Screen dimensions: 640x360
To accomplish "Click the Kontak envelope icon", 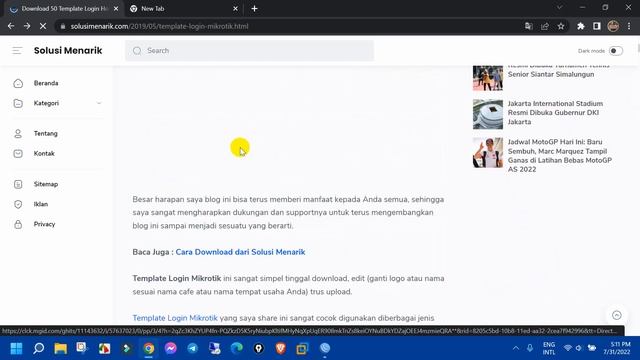I will [18, 153].
